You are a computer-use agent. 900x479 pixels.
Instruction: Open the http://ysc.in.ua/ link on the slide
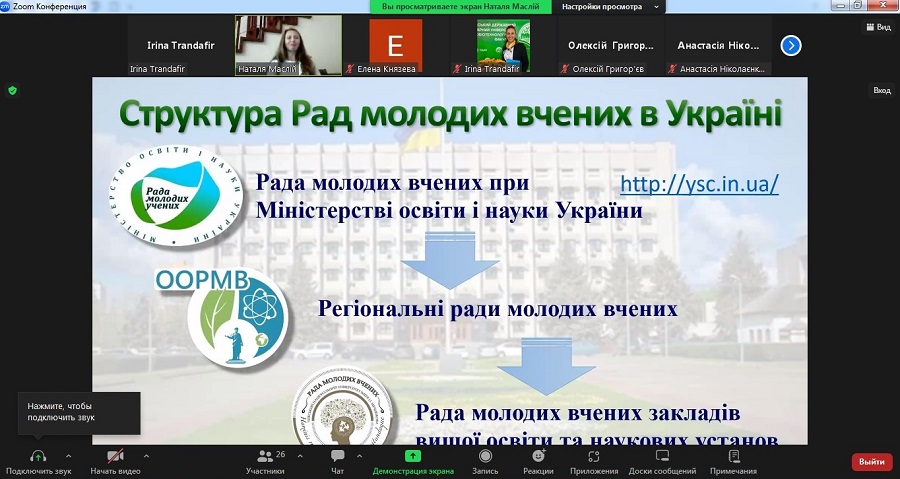[699, 184]
